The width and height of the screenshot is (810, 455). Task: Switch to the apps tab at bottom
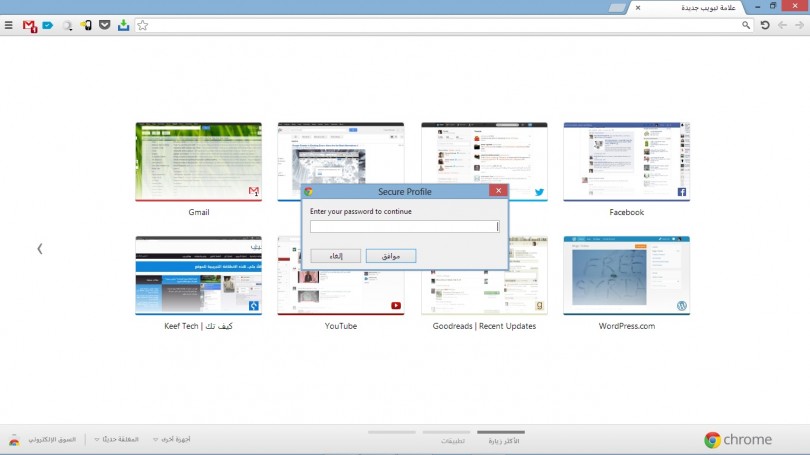coord(453,440)
